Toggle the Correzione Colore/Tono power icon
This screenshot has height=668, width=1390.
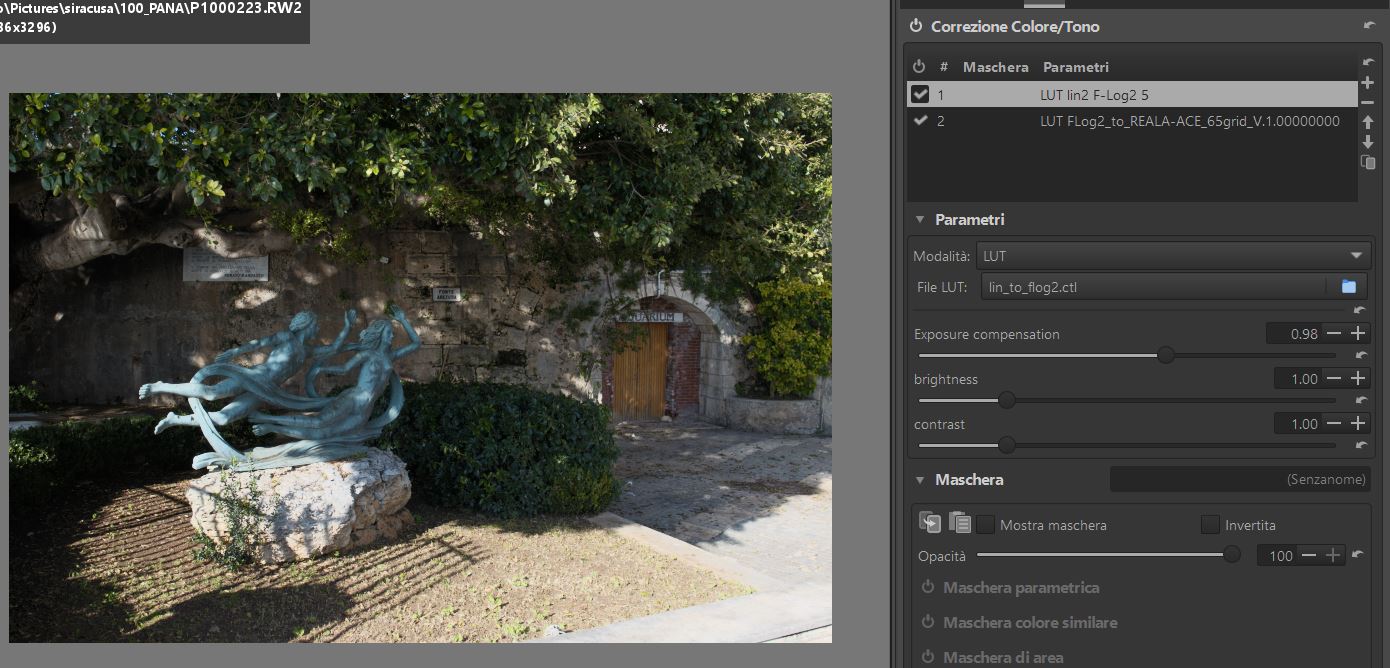(x=915, y=27)
